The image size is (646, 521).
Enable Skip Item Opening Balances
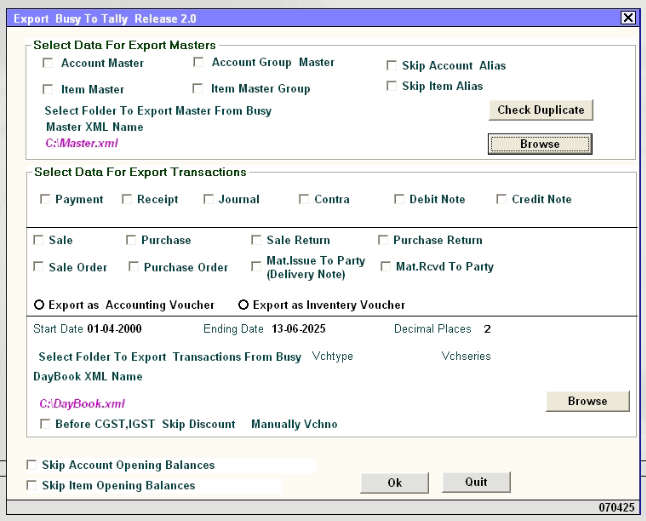point(31,485)
